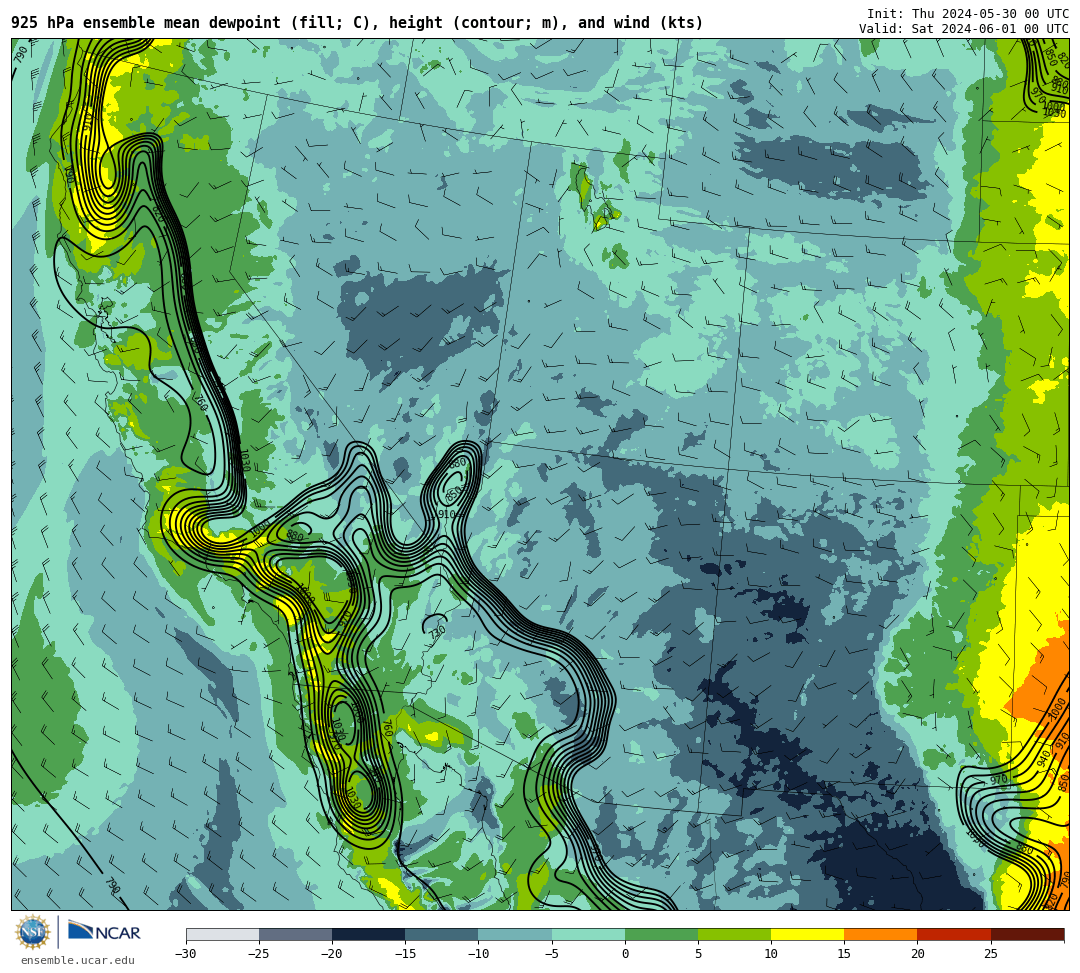Click the -15 colorbar tick label
Screen dimensions: 1080x973
click(x=405, y=954)
